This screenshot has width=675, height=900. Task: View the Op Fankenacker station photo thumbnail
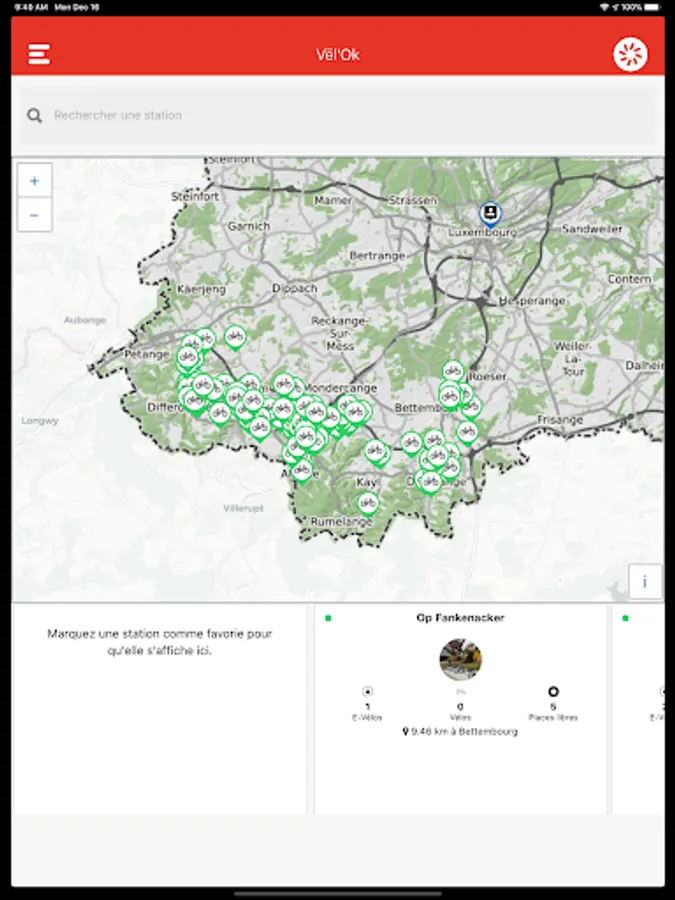(460, 660)
